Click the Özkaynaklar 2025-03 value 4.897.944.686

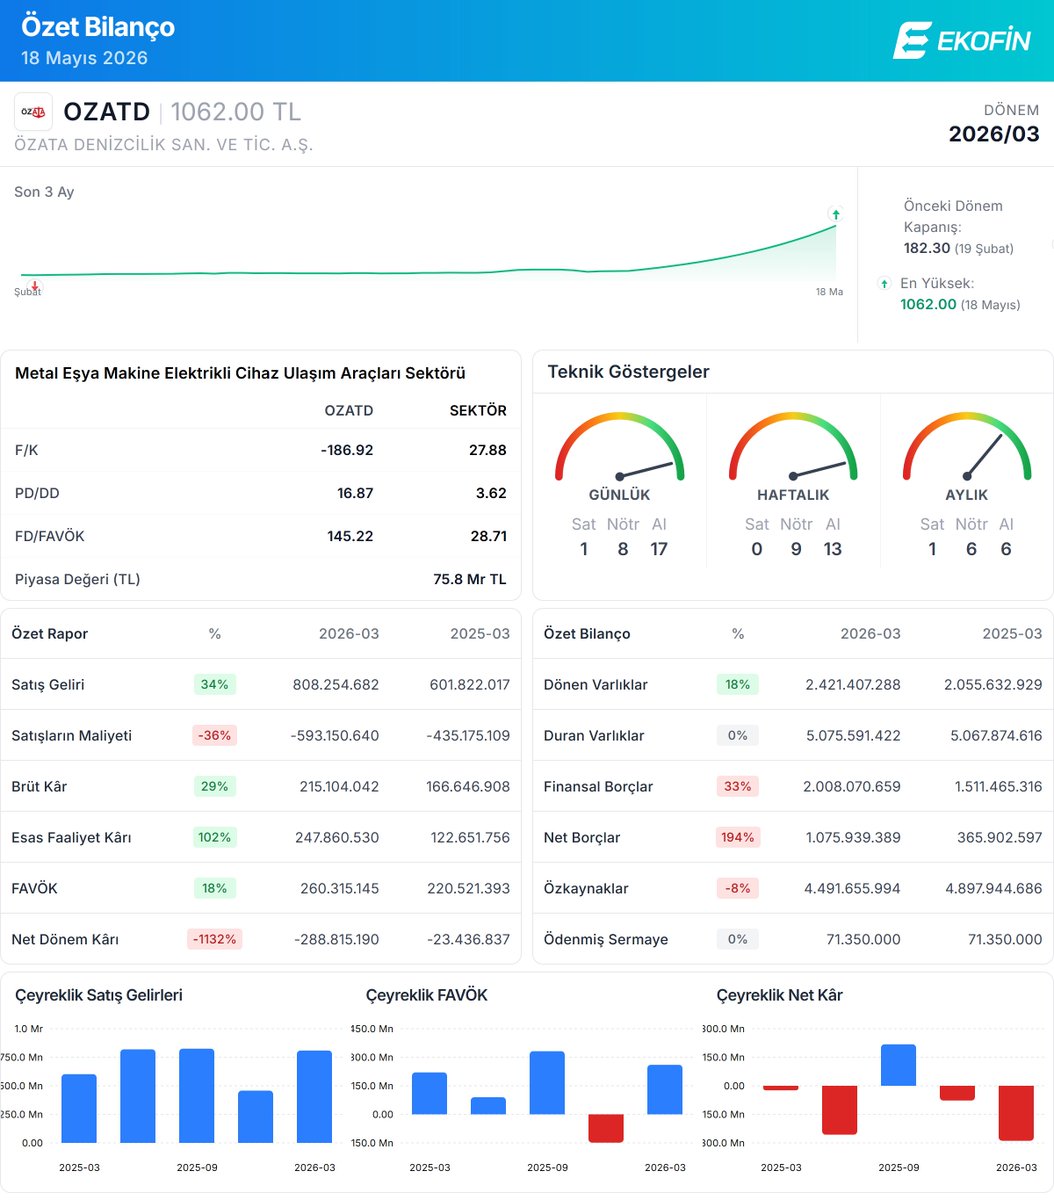(993, 889)
